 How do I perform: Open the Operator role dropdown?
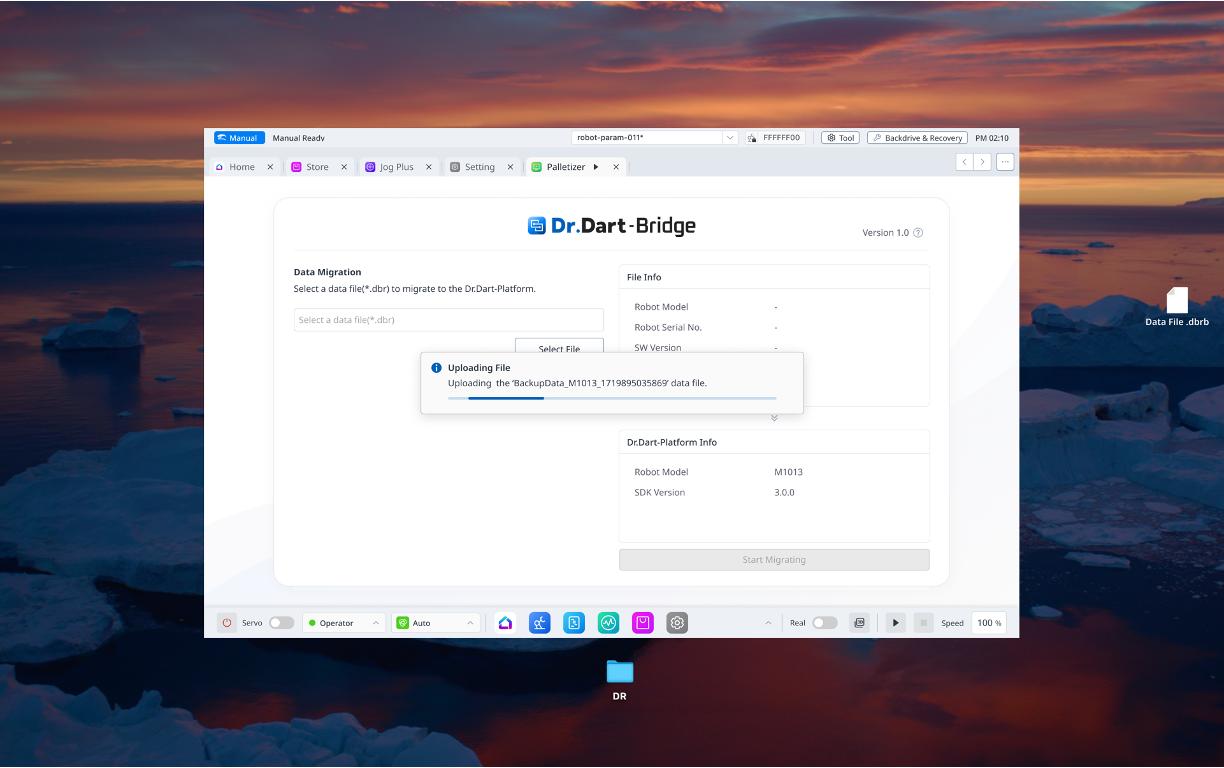pyautogui.click(x=344, y=623)
